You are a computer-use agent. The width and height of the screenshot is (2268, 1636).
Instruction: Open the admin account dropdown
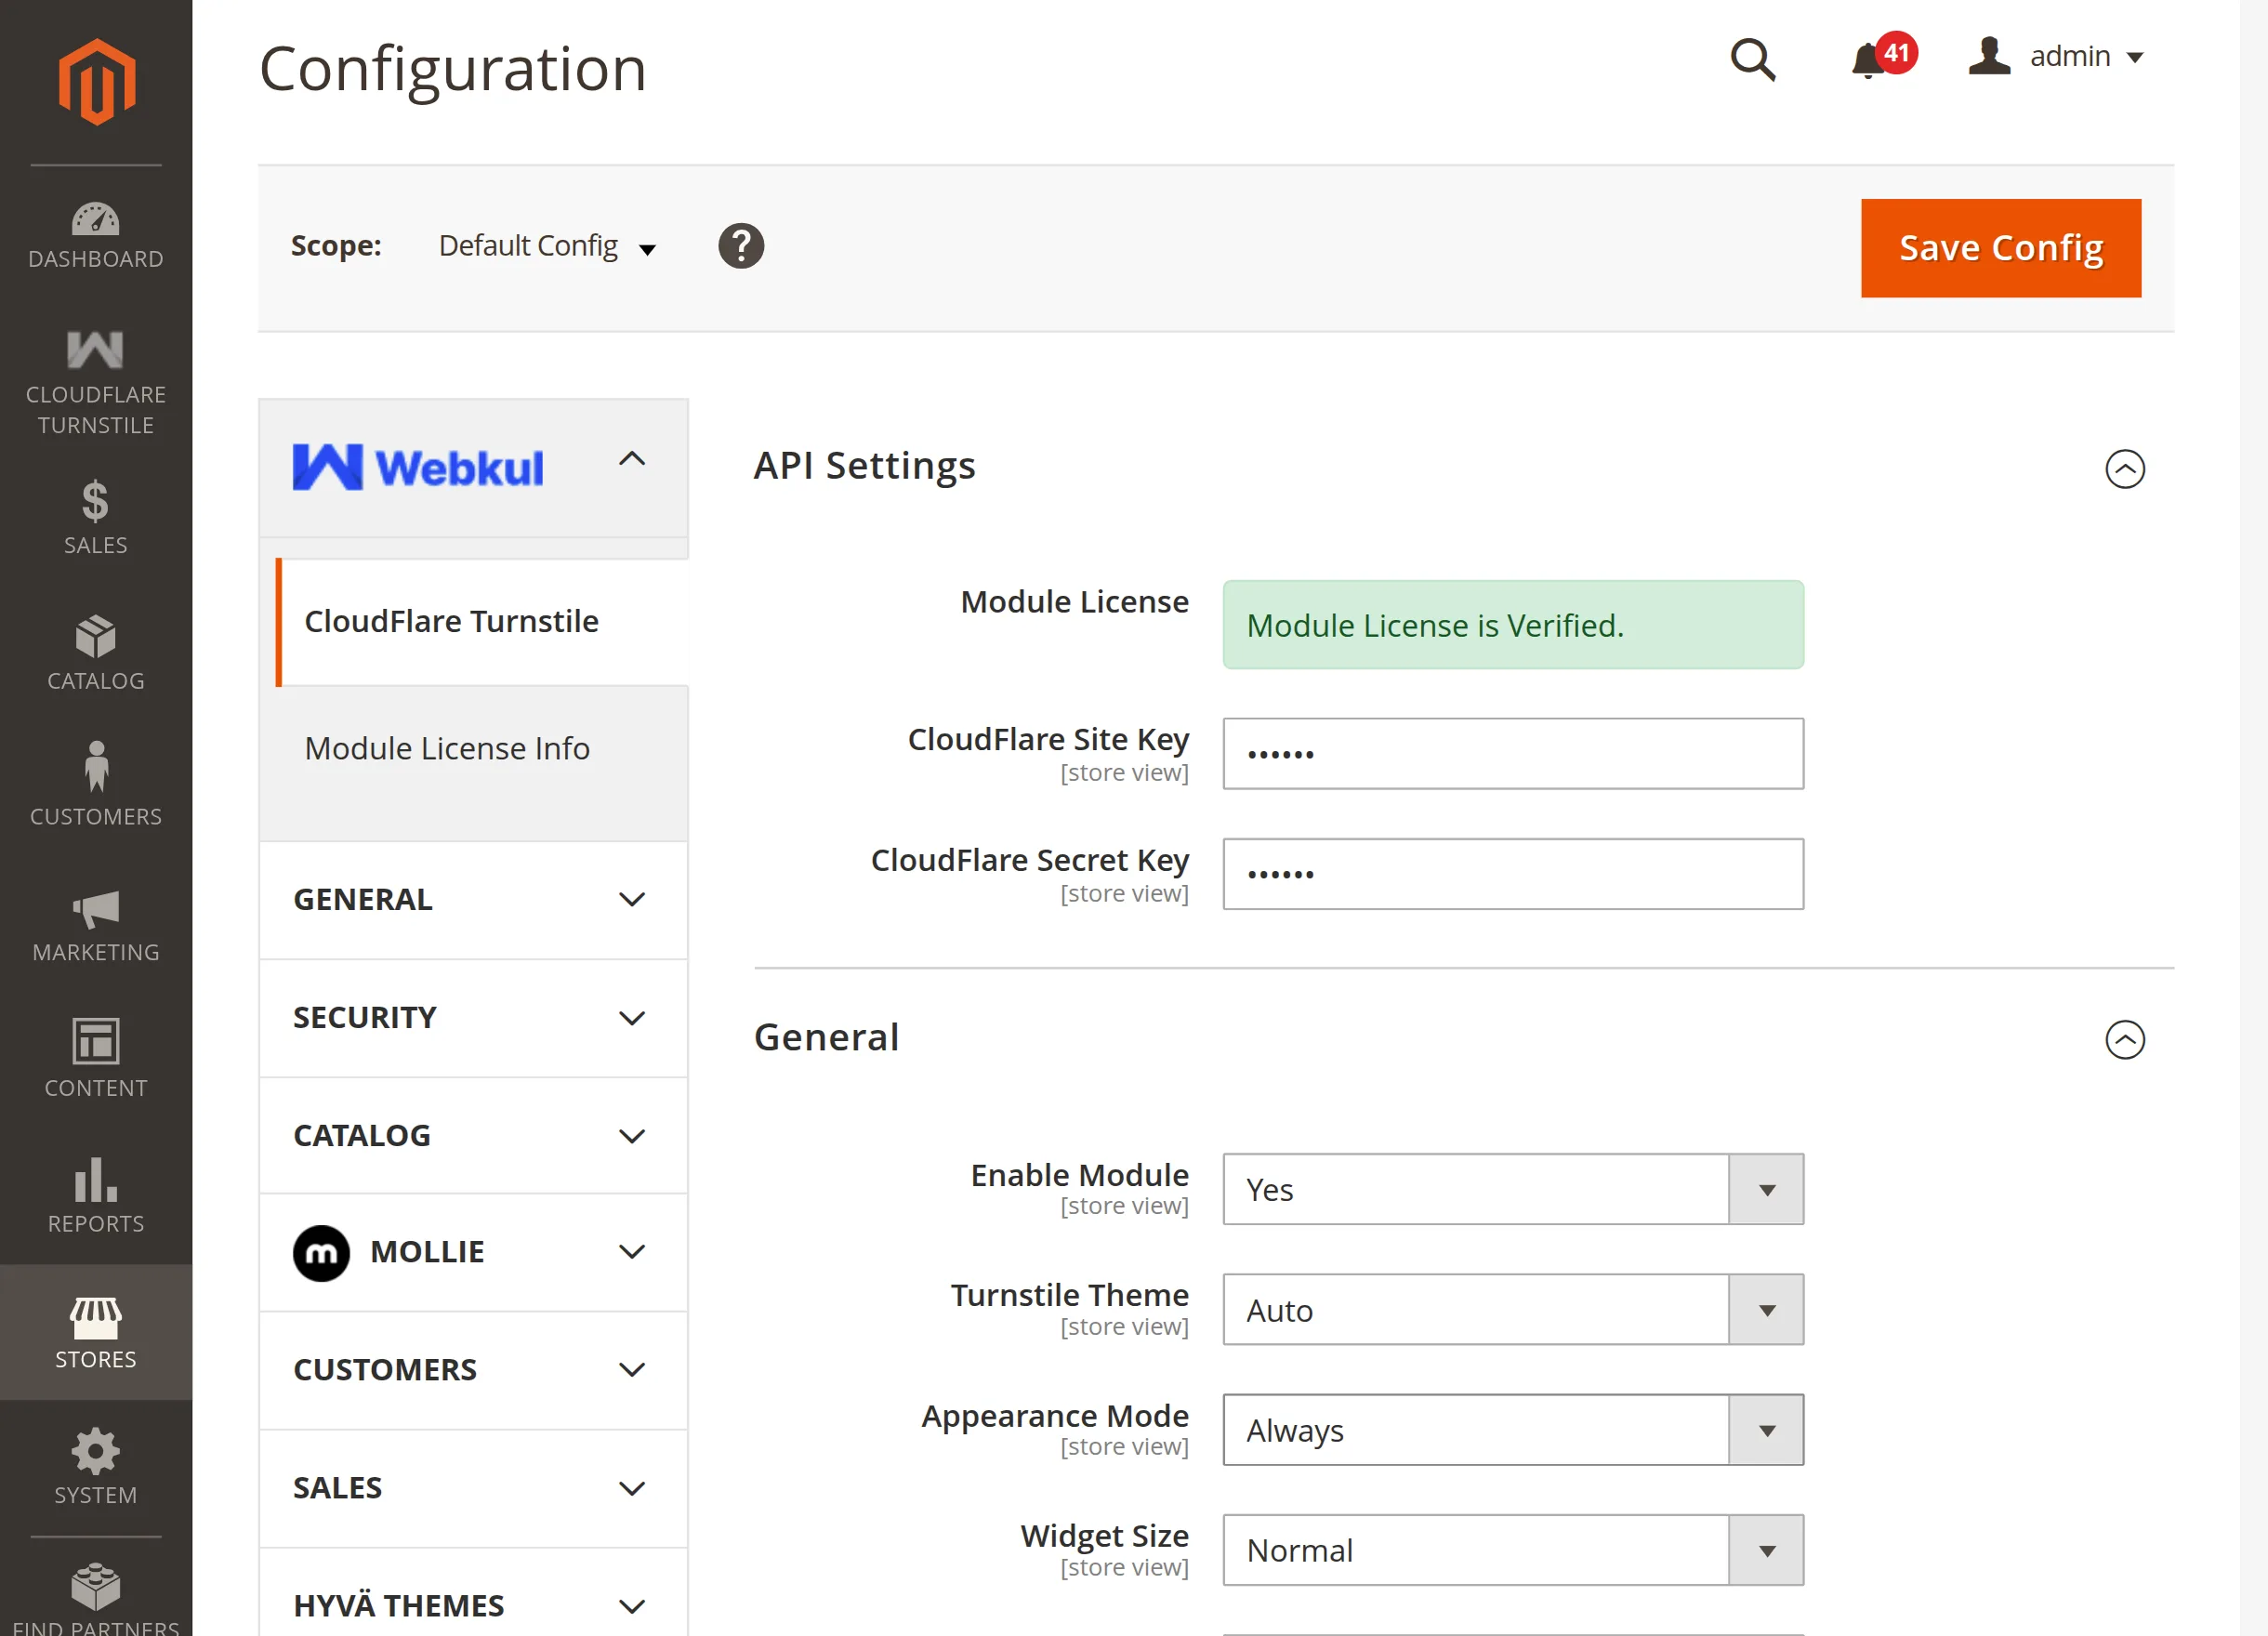coord(2086,56)
